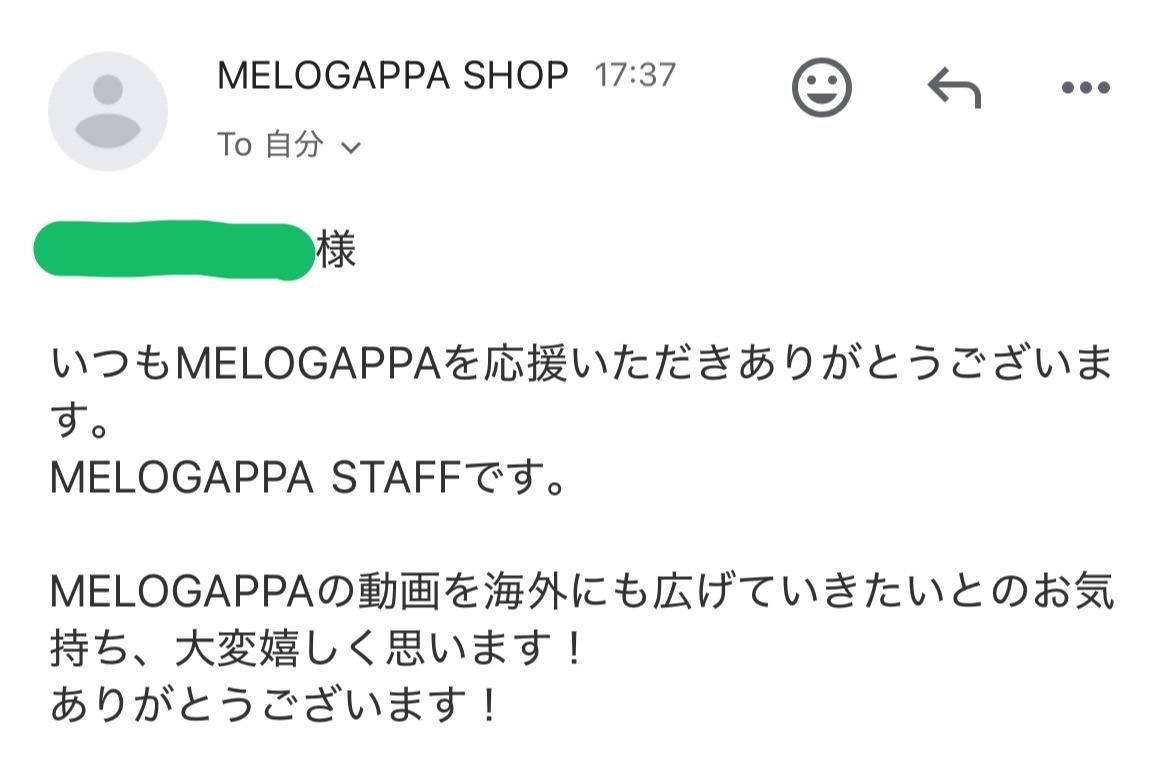Reply using the curved arrow icon
1170x767 pixels.
[954, 87]
